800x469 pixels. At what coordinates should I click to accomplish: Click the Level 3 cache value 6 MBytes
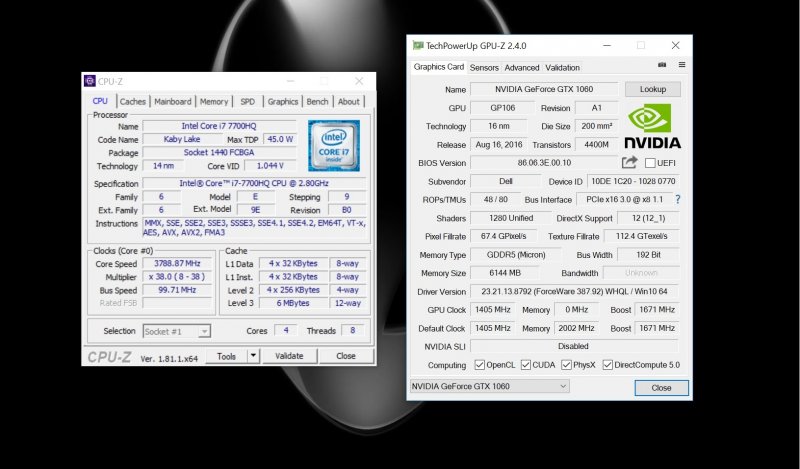[x=293, y=303]
